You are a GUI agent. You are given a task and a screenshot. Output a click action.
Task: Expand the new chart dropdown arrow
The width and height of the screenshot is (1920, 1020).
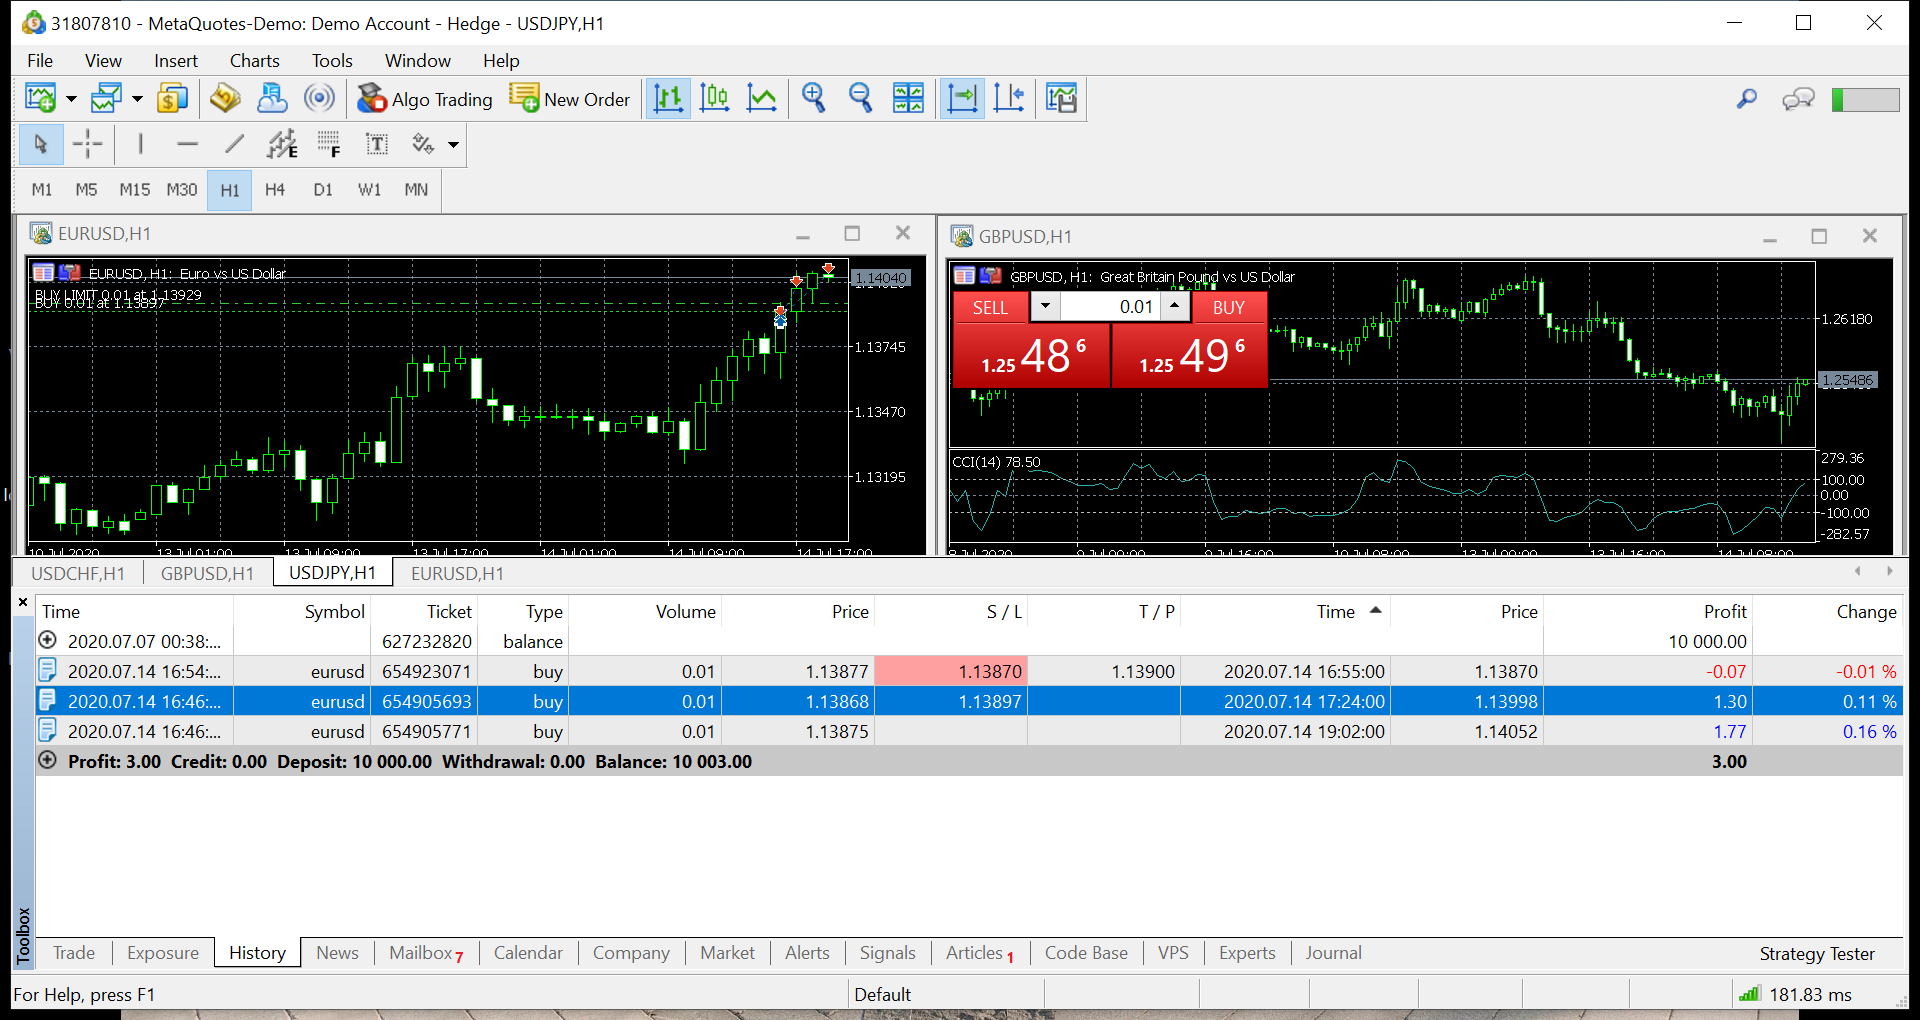71,99
